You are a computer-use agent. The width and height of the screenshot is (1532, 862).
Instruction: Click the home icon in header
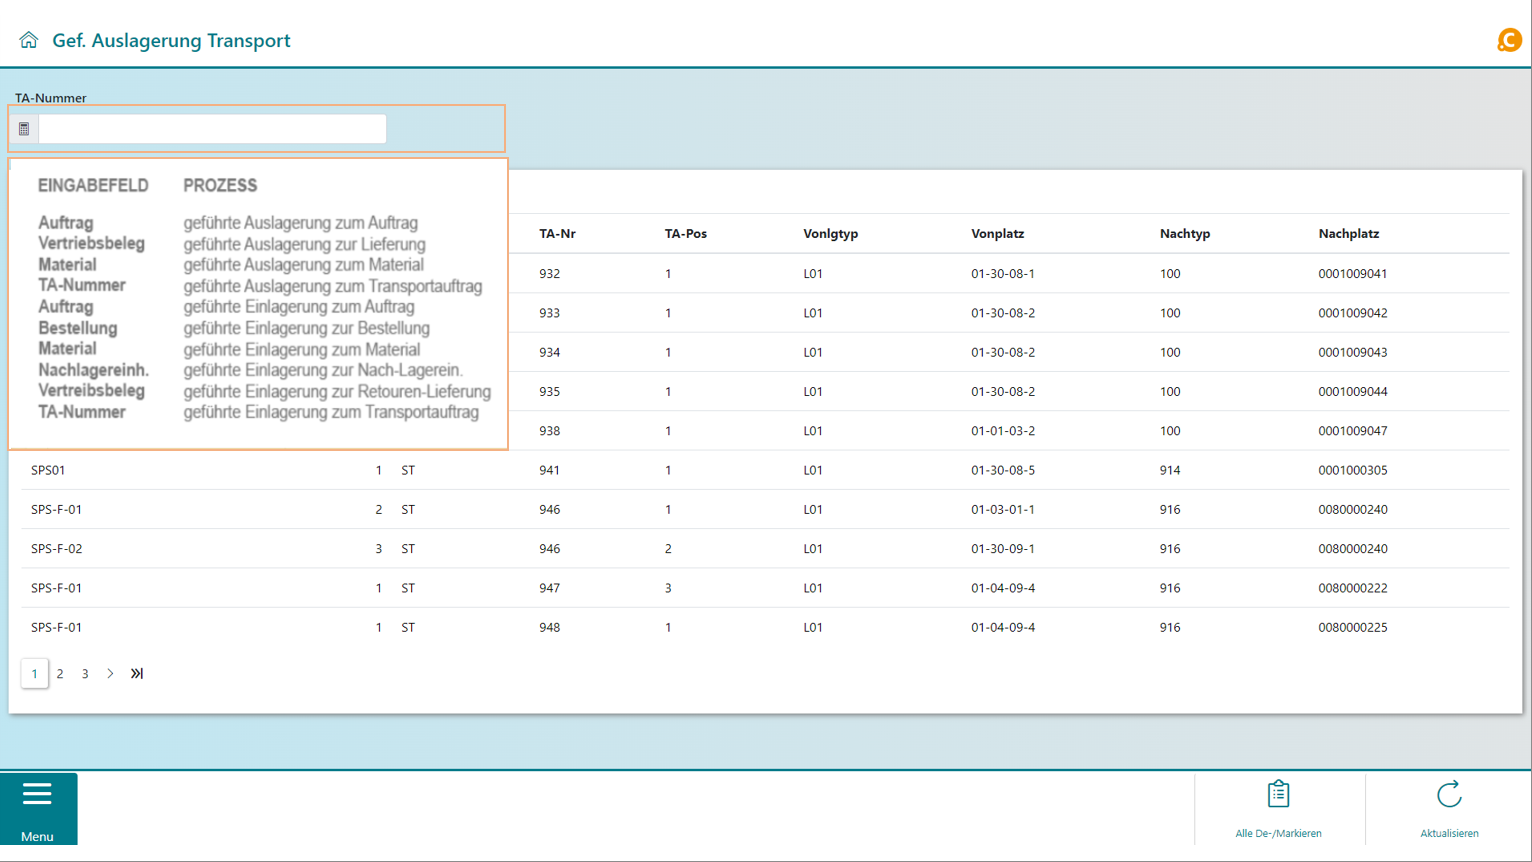tap(28, 40)
